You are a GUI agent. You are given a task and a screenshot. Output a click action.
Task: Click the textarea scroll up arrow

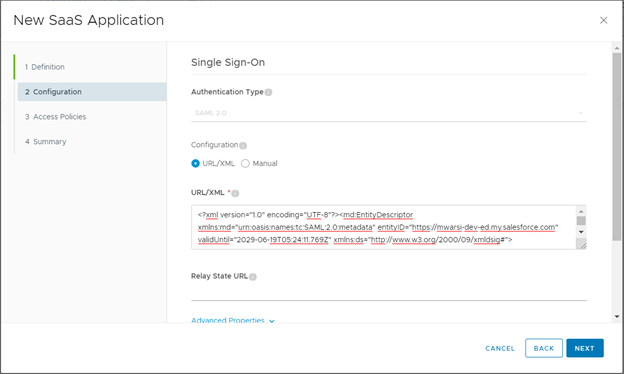click(x=581, y=211)
